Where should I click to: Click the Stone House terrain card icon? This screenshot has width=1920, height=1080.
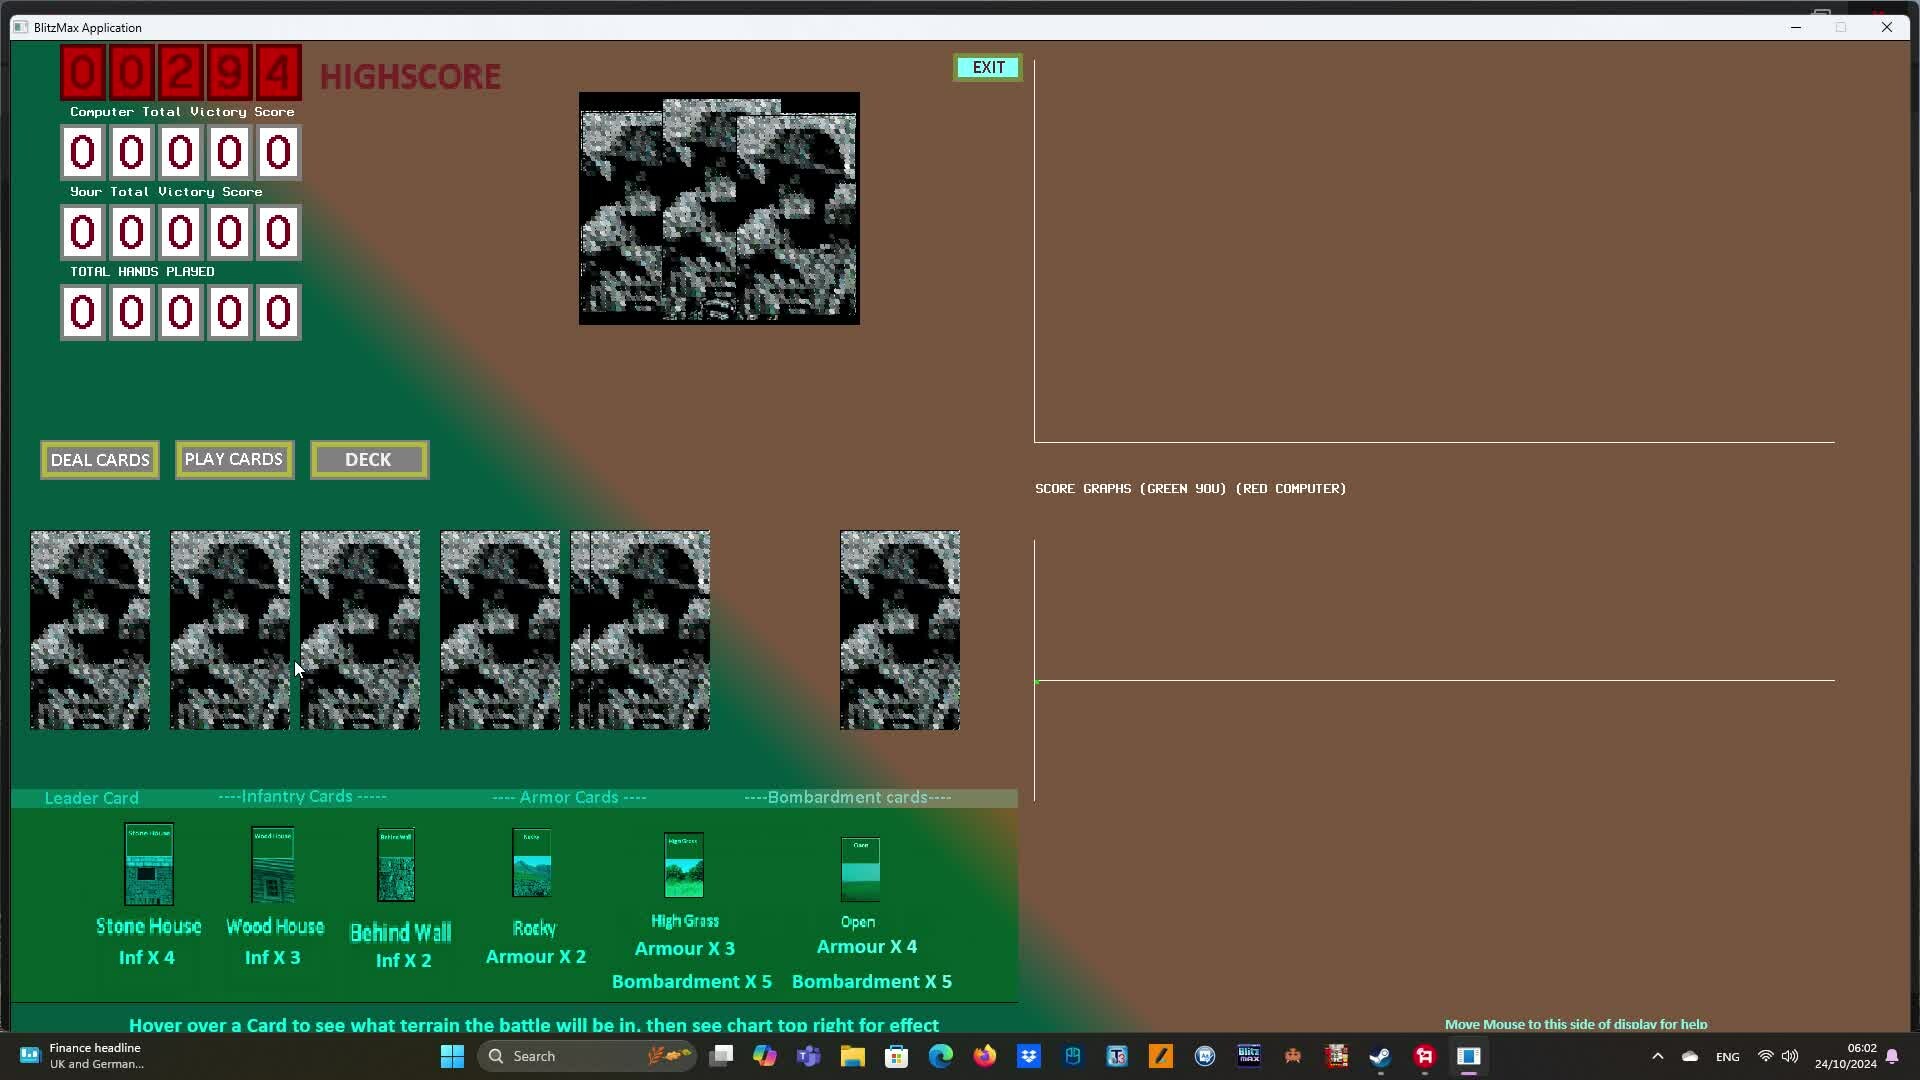(x=148, y=864)
